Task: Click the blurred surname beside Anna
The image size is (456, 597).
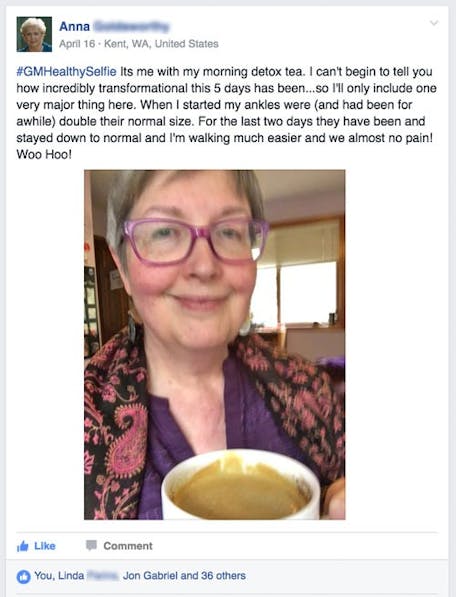Action: 131,27
